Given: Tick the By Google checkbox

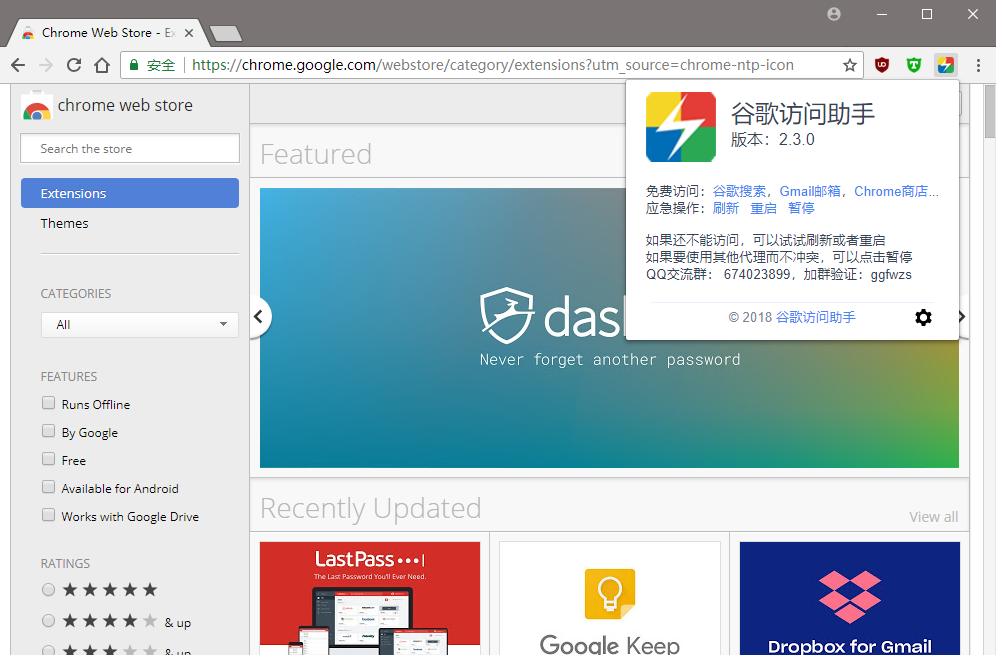Looking at the screenshot, I should 48,431.
